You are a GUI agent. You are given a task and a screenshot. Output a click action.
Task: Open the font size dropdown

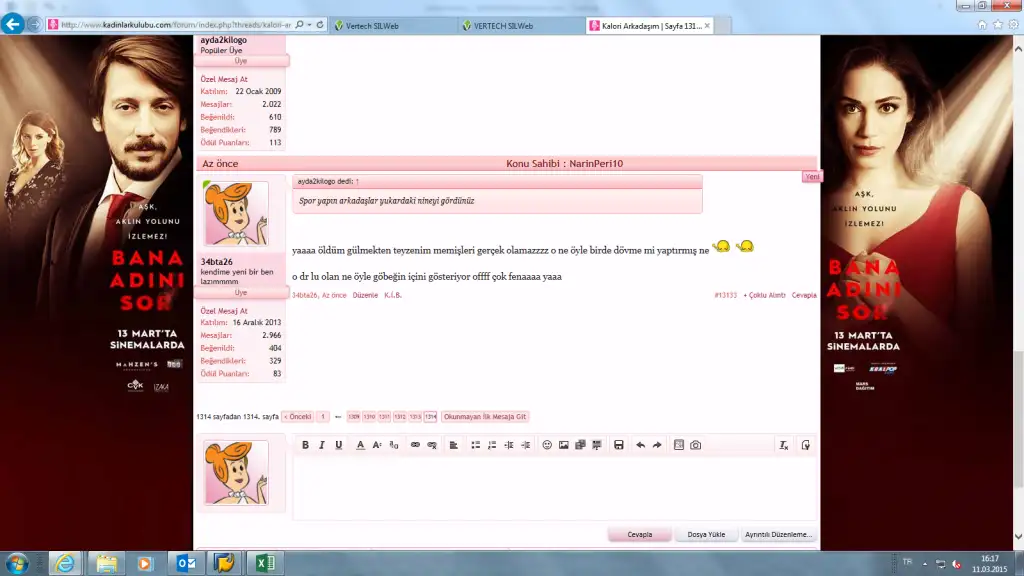377,445
